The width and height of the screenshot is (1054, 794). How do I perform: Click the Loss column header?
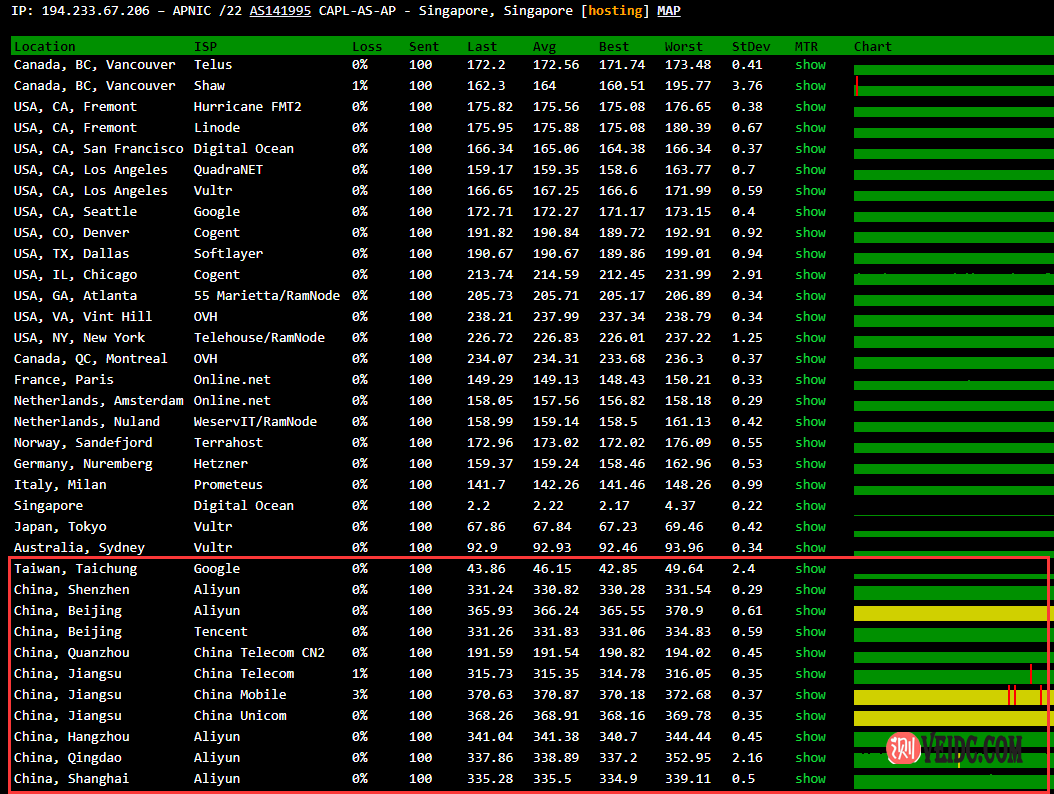pyautogui.click(x=366, y=47)
